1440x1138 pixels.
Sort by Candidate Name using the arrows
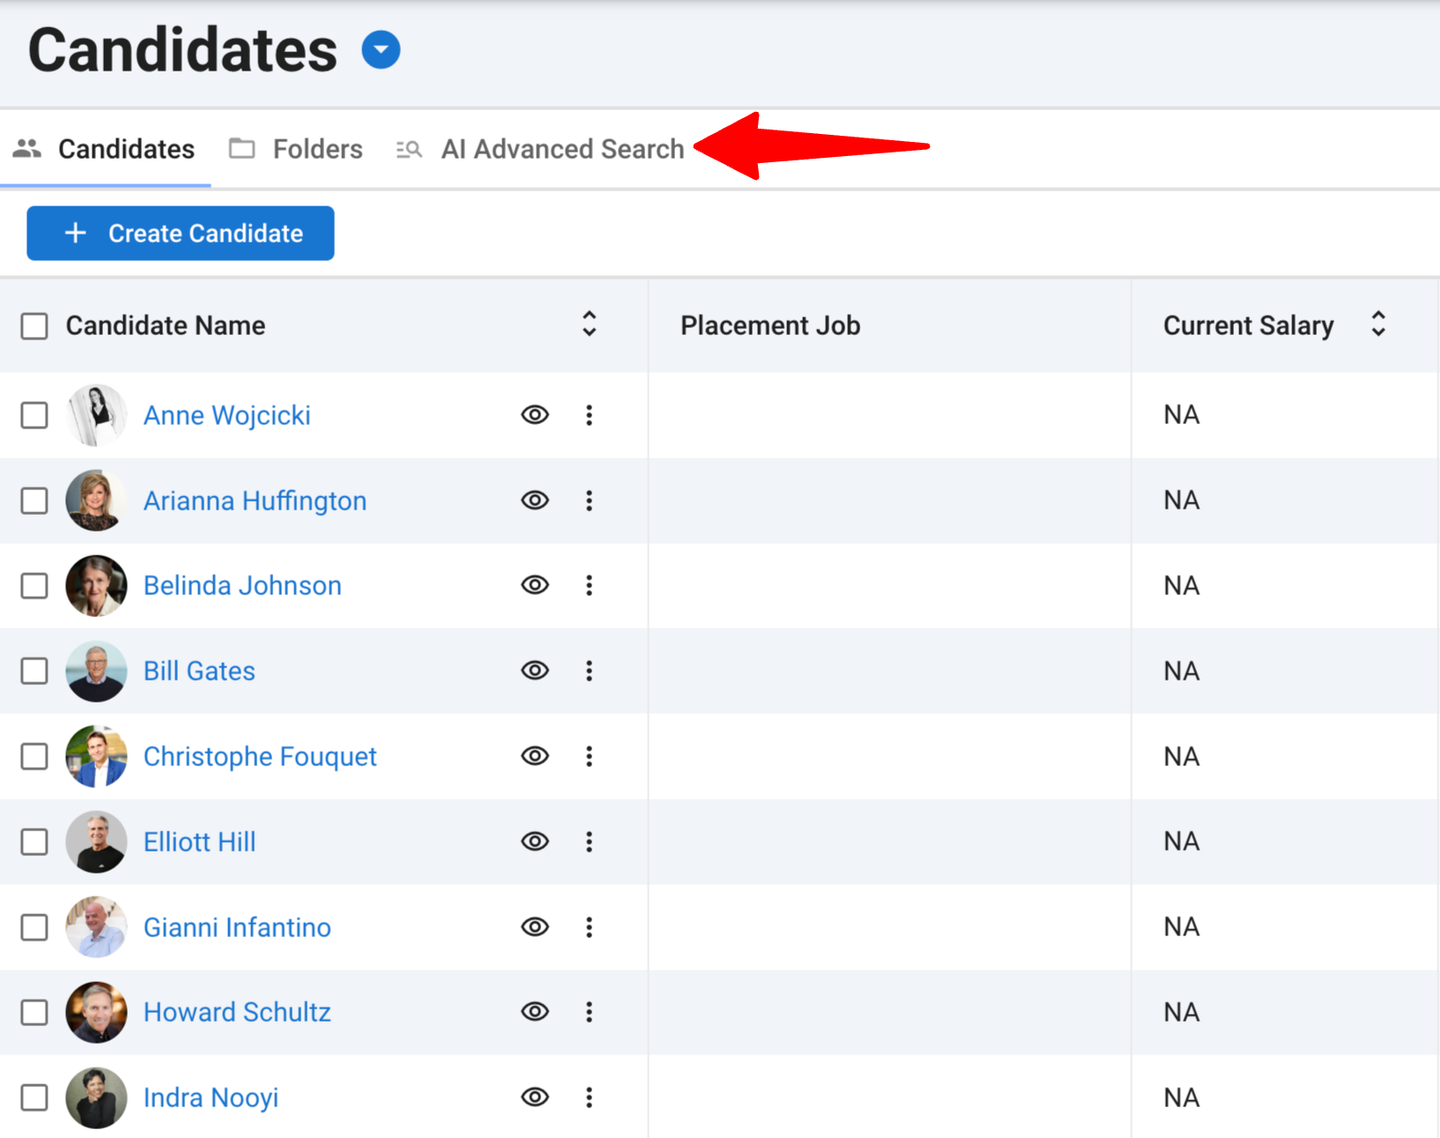coord(589,324)
